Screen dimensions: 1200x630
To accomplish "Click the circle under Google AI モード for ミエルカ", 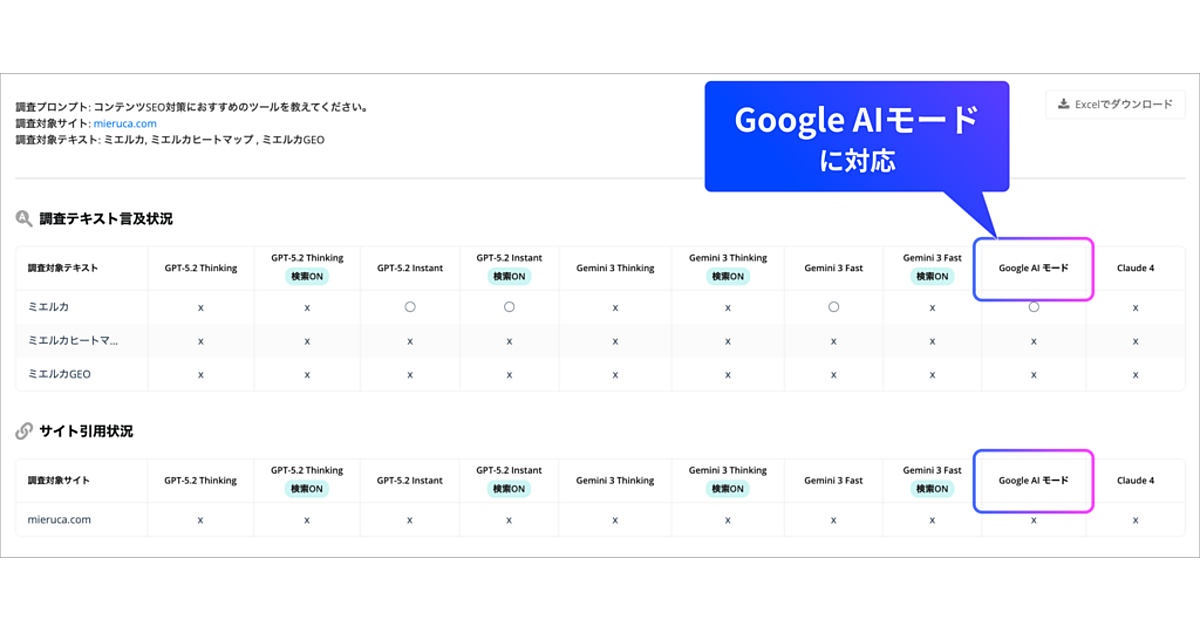I will pos(1033,307).
